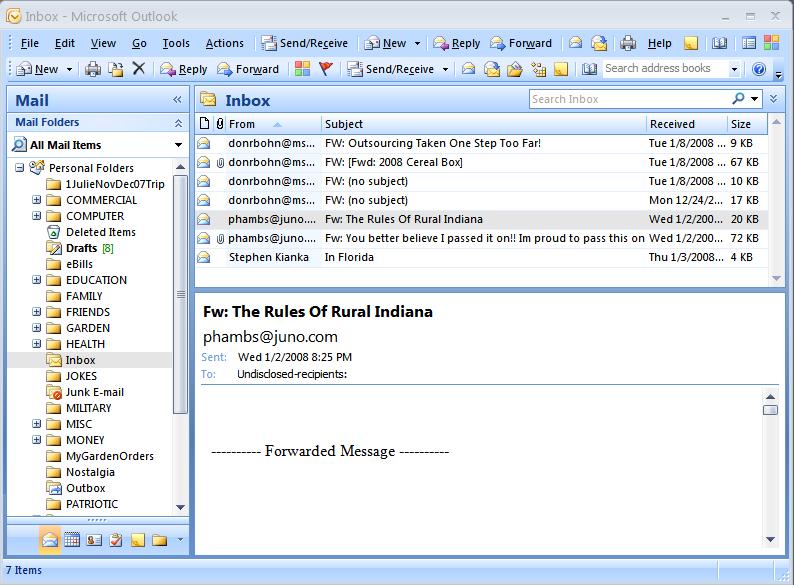794x585 pixels.
Task: Click the colored squares icon at top right
Action: coord(771,43)
